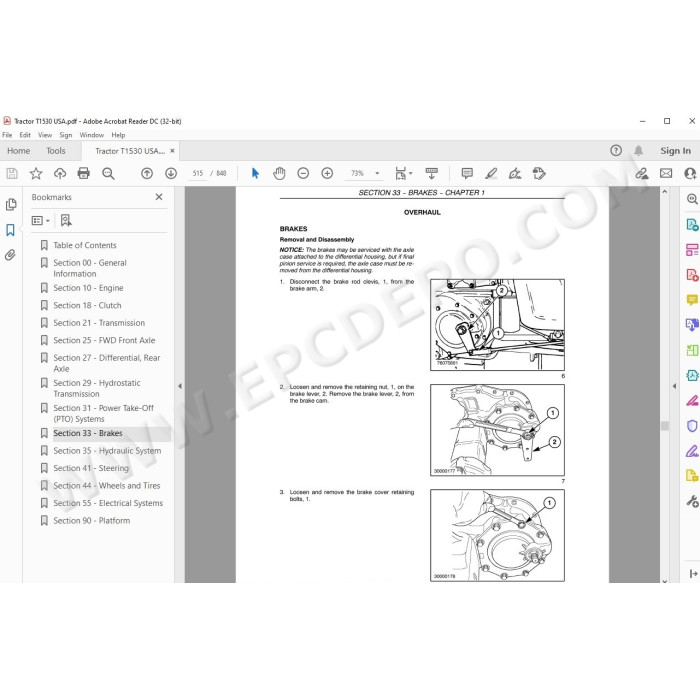Image resolution: width=700 pixels, height=700 pixels.
Task: Expand the right pane with arrow icon
Action: click(693, 573)
